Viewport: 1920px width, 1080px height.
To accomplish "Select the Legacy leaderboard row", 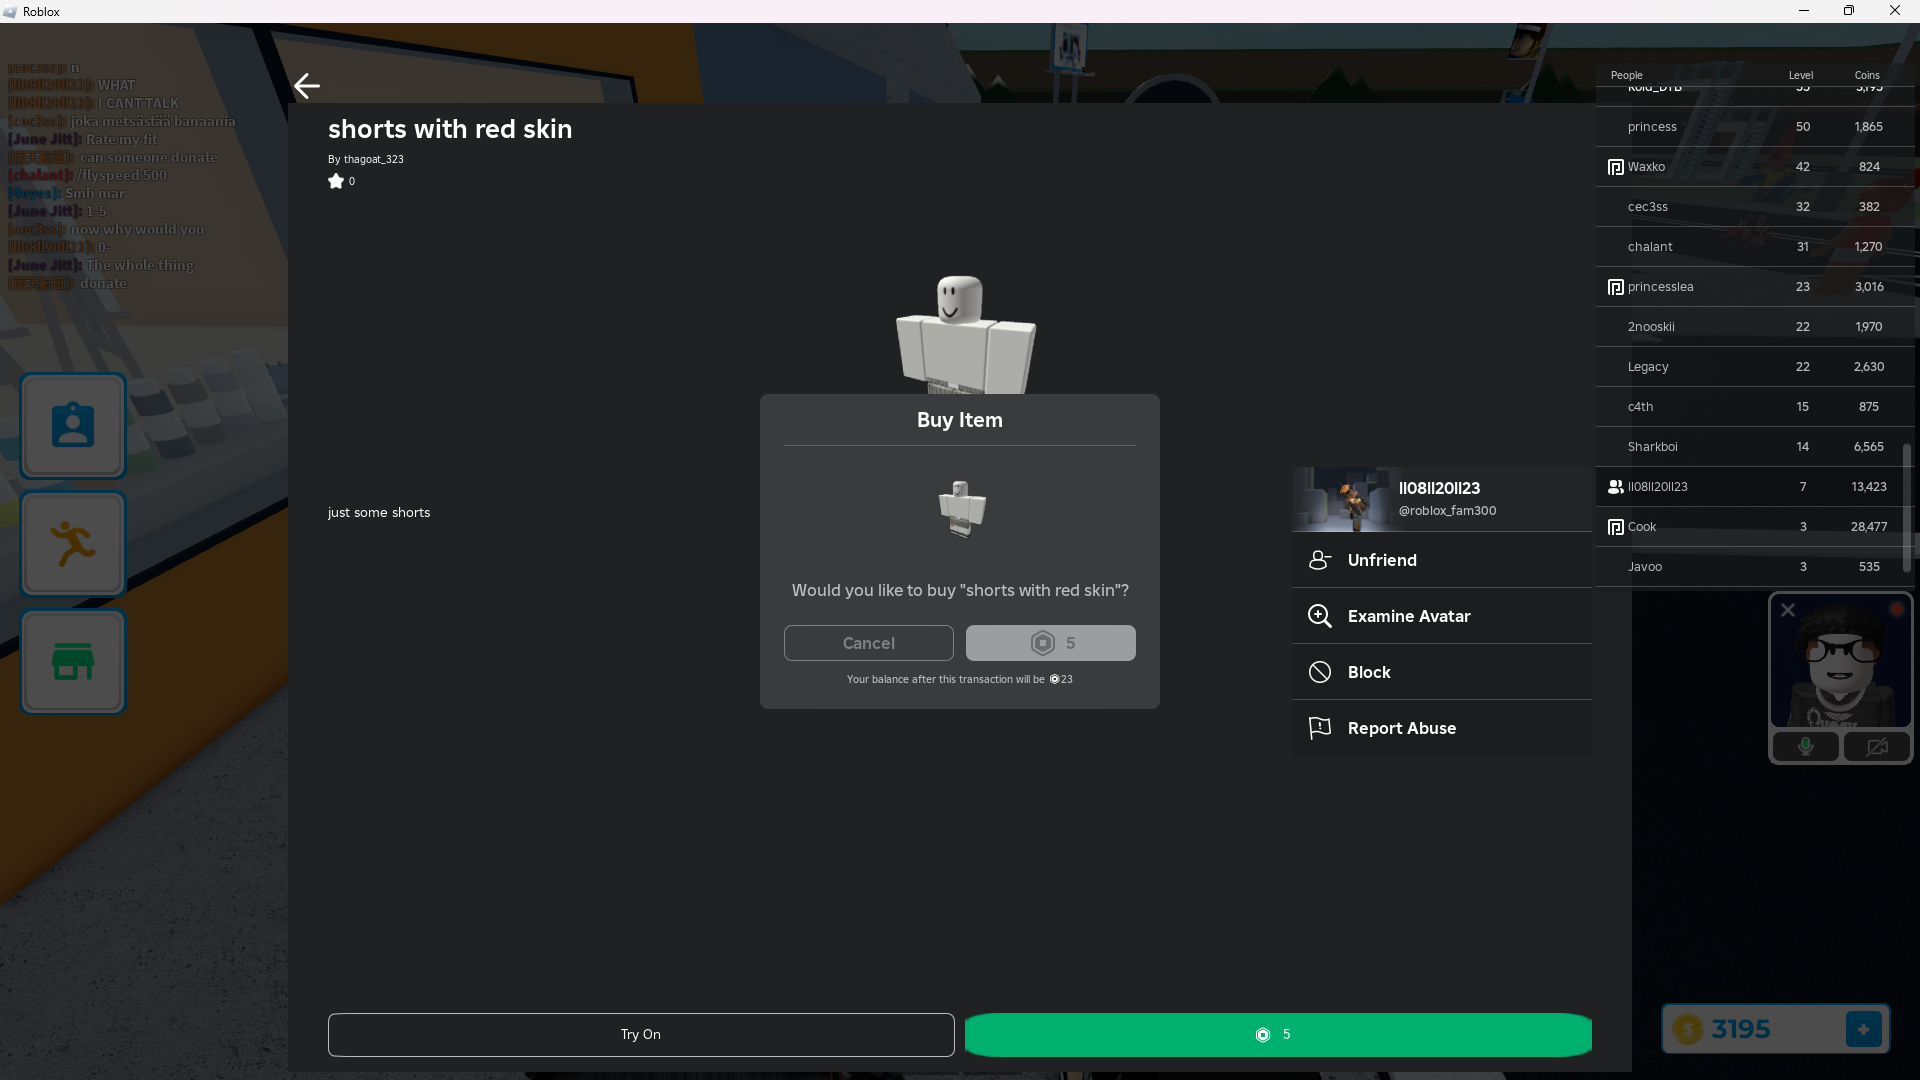I will tap(1755, 367).
